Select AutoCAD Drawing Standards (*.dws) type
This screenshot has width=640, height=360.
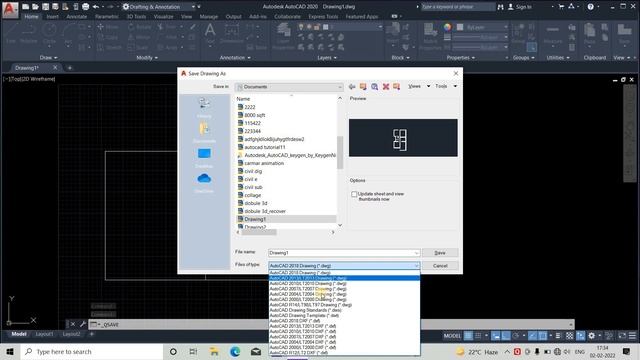(x=344, y=310)
